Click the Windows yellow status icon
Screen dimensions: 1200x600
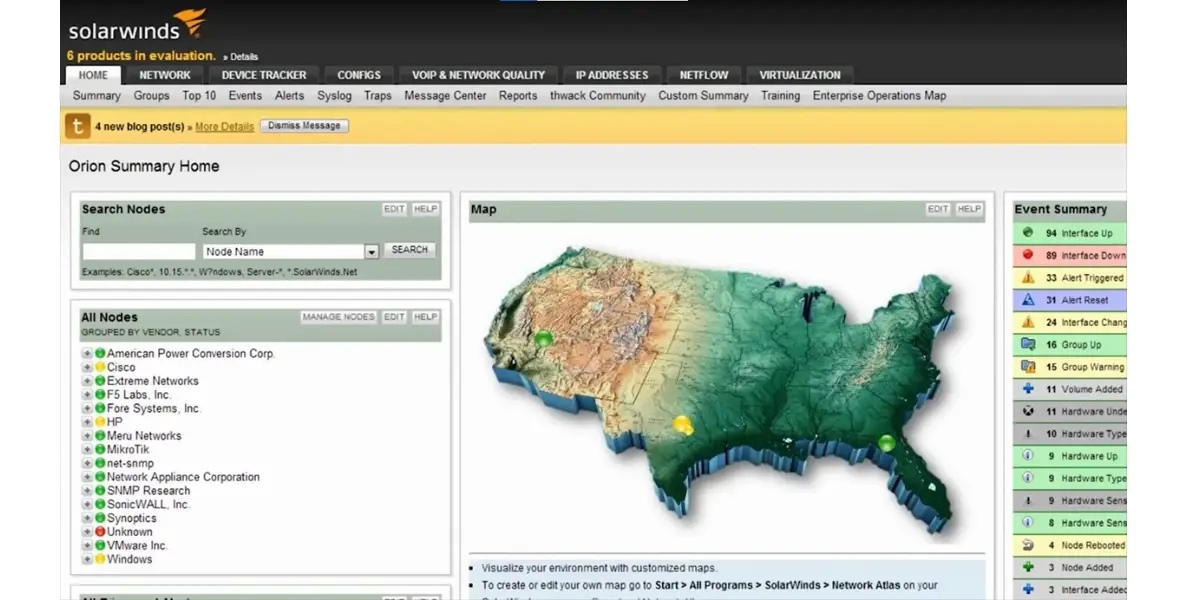click(100, 559)
